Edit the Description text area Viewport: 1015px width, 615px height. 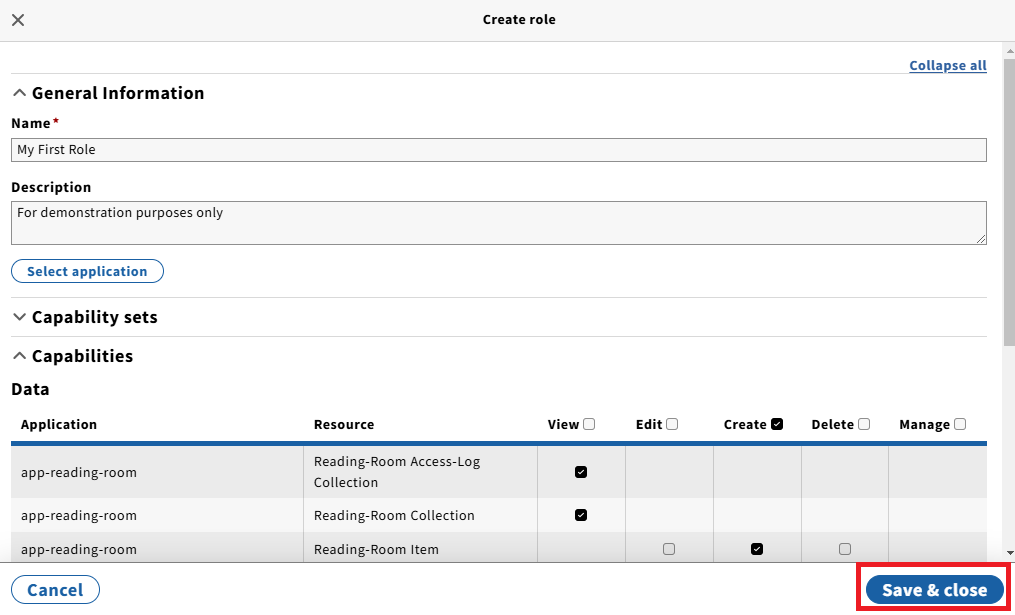[498, 222]
